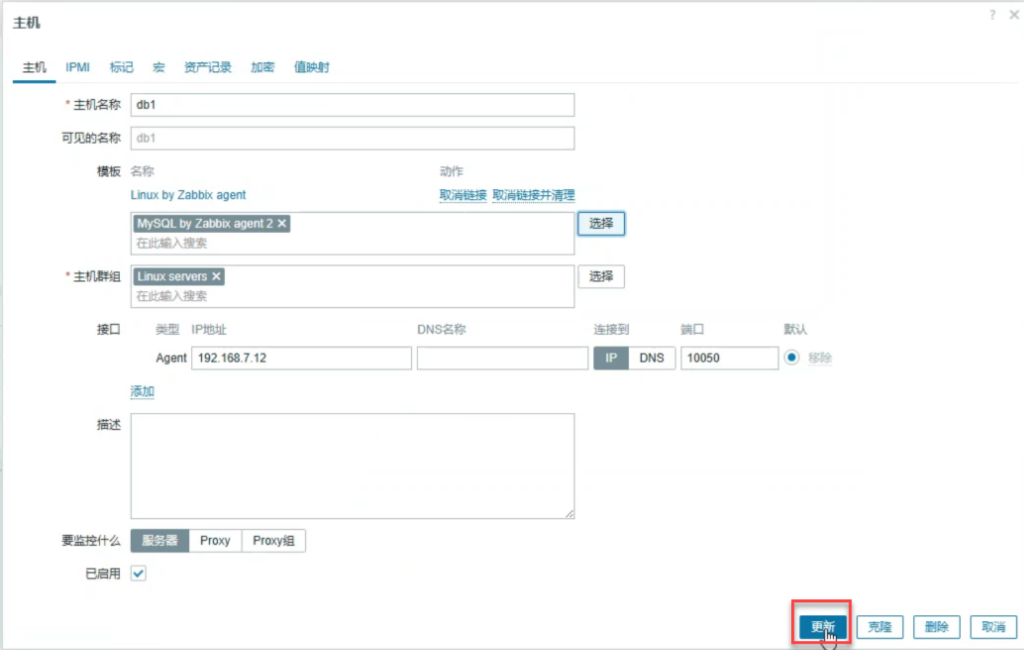The height and width of the screenshot is (650, 1024).
Task: Remove the Linux servers group tag
Action: pyautogui.click(x=216, y=276)
